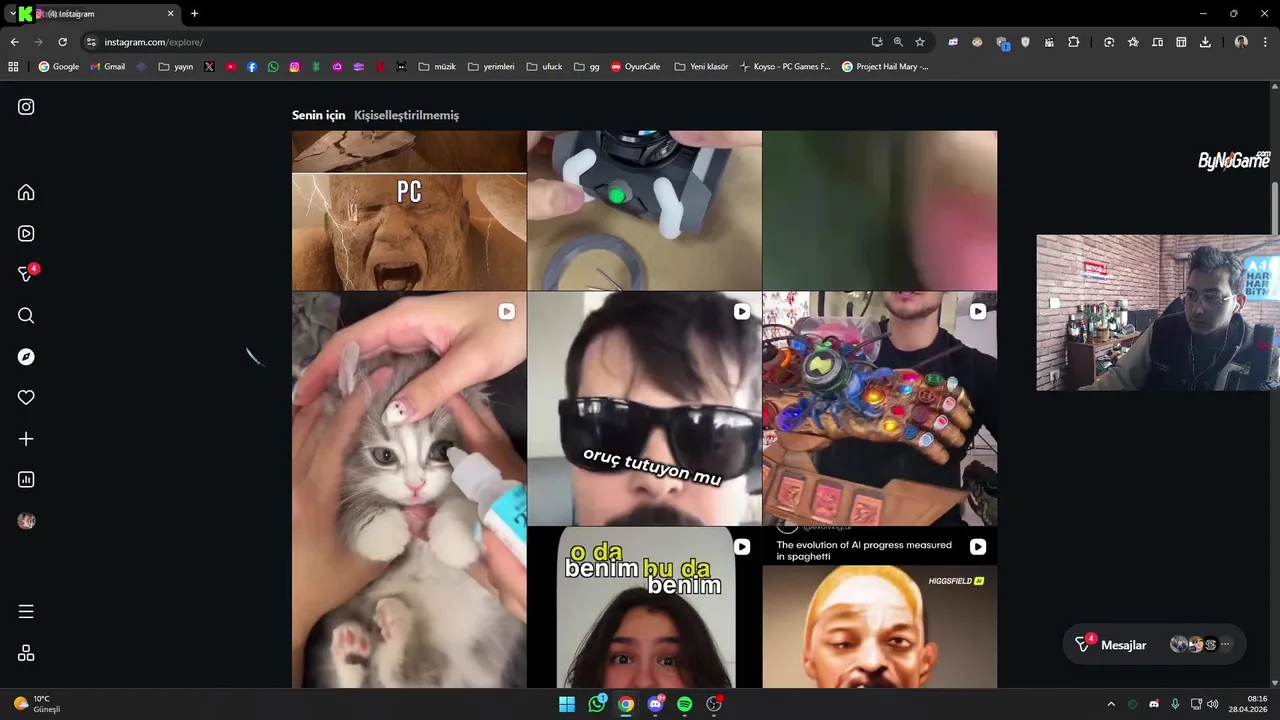Open the kitten feeding reel
This screenshot has width=1280, height=720.
(x=409, y=490)
